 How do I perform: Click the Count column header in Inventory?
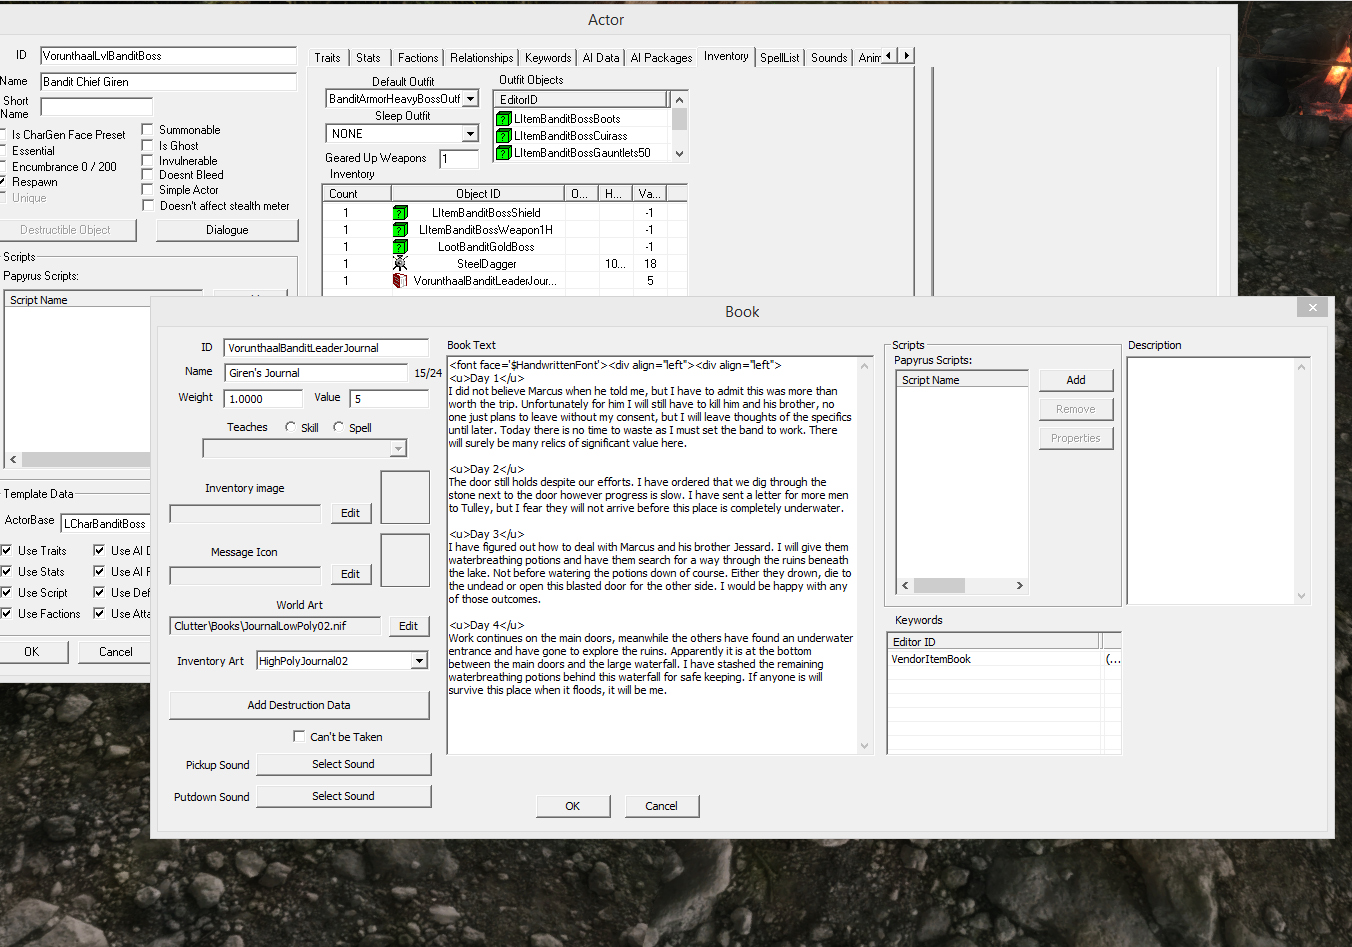tap(356, 194)
